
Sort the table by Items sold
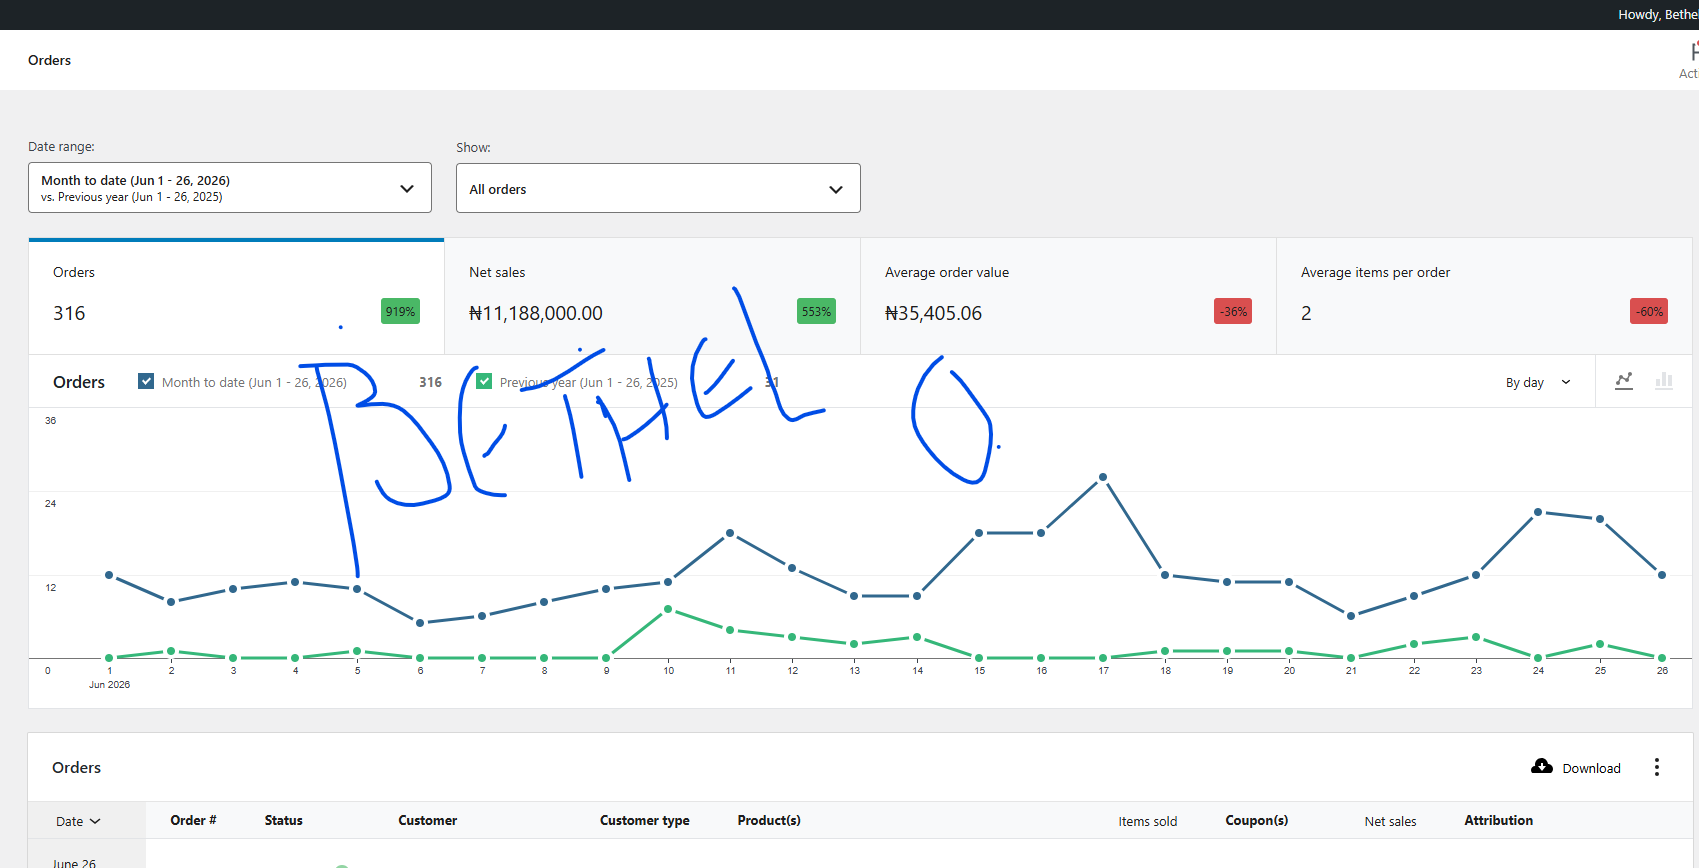pos(1147,821)
